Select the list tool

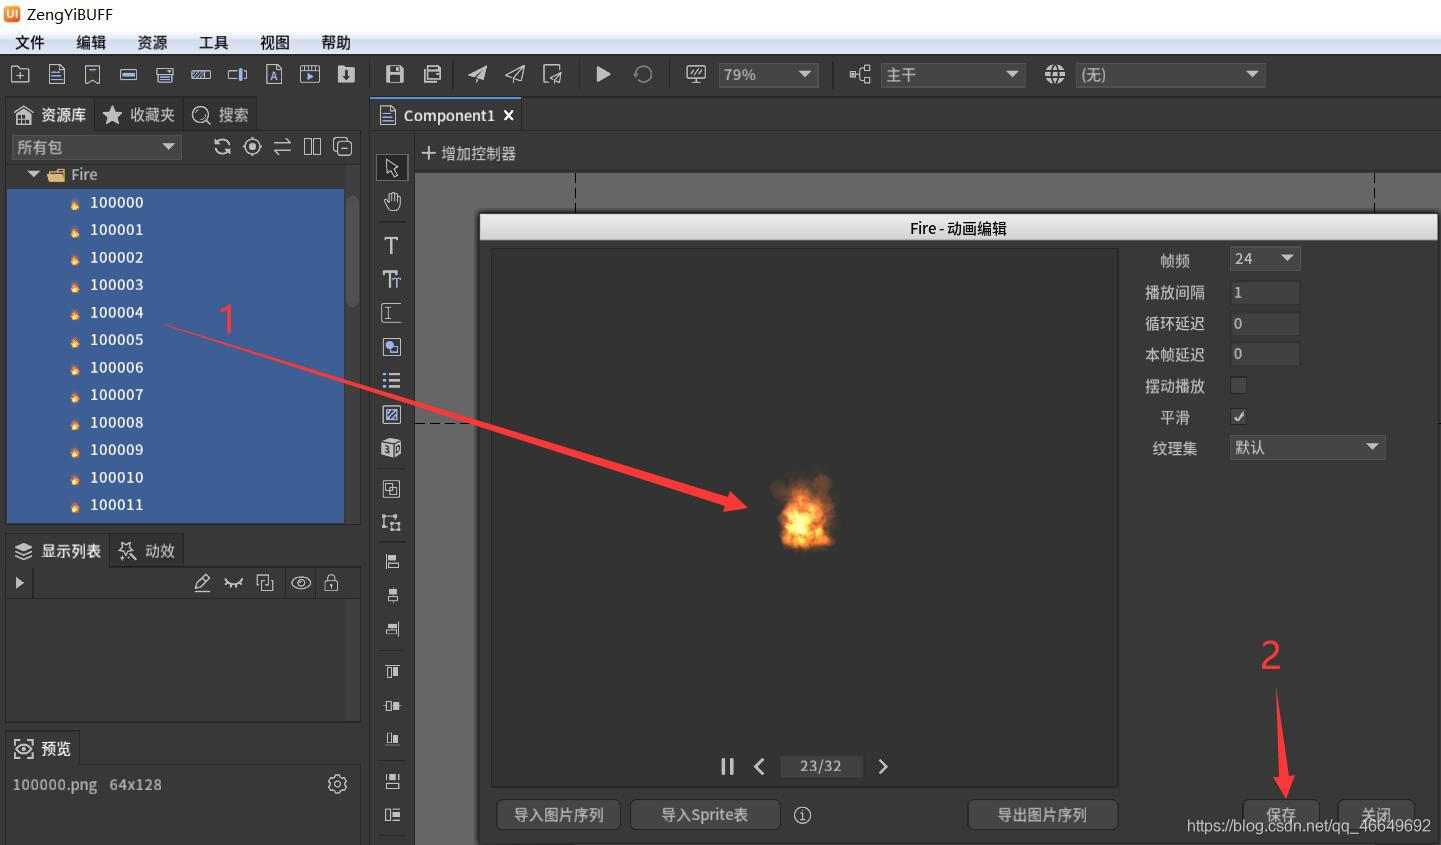(392, 381)
